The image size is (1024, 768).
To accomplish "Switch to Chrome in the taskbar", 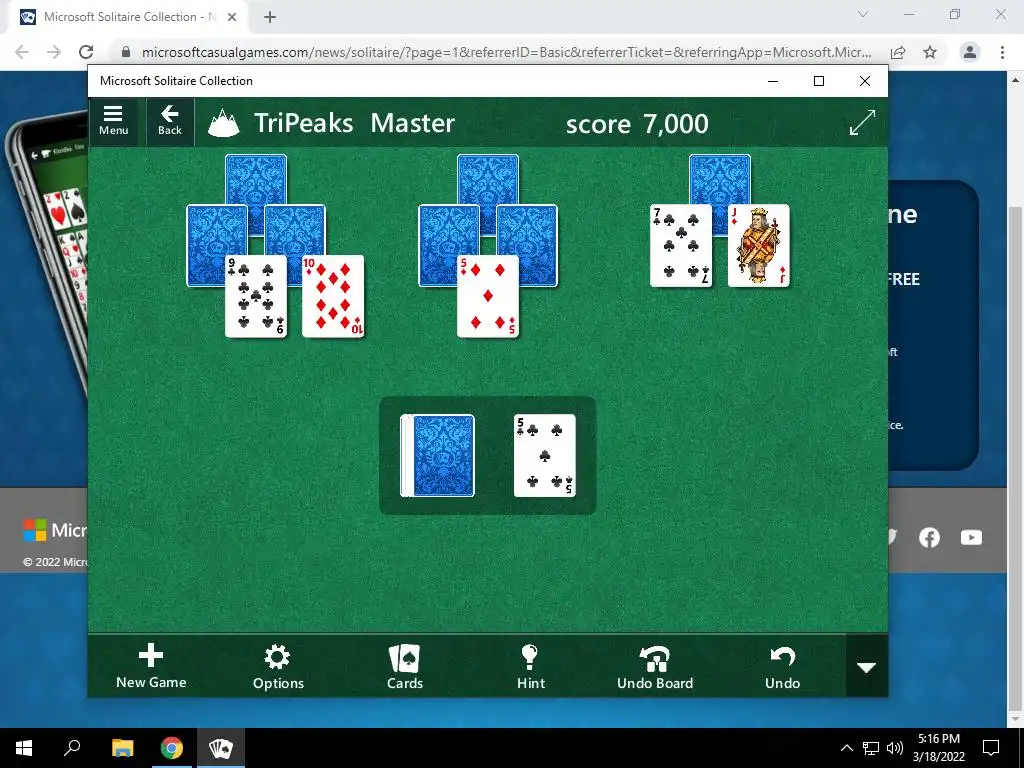I will pyautogui.click(x=172, y=748).
